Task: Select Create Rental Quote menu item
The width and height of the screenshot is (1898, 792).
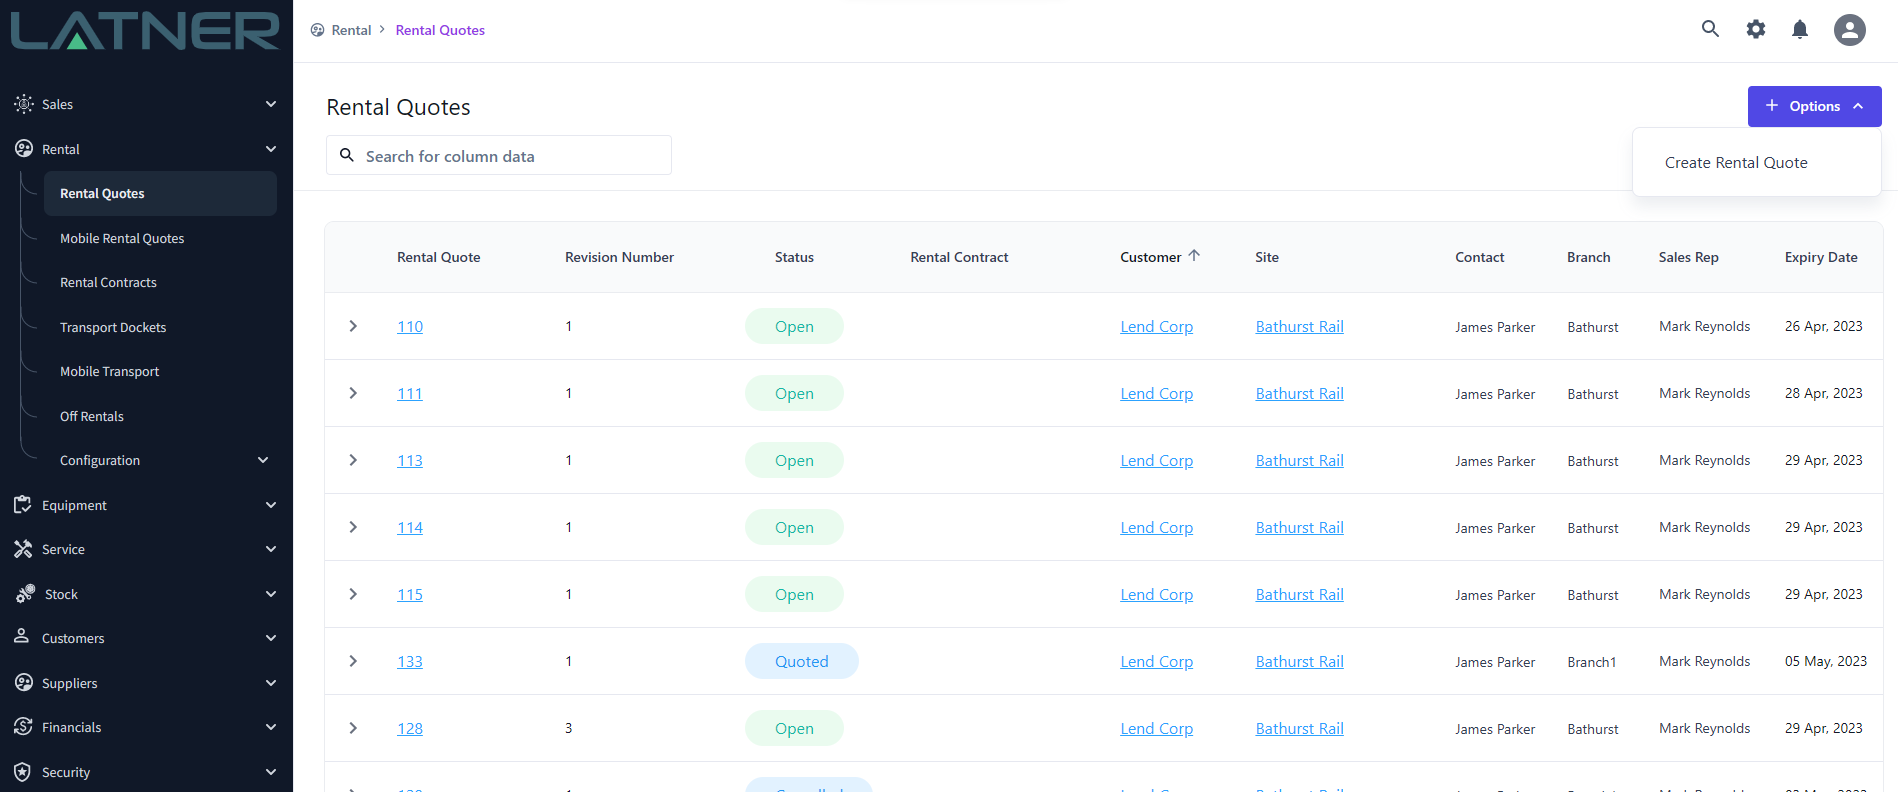Action: tap(1735, 163)
